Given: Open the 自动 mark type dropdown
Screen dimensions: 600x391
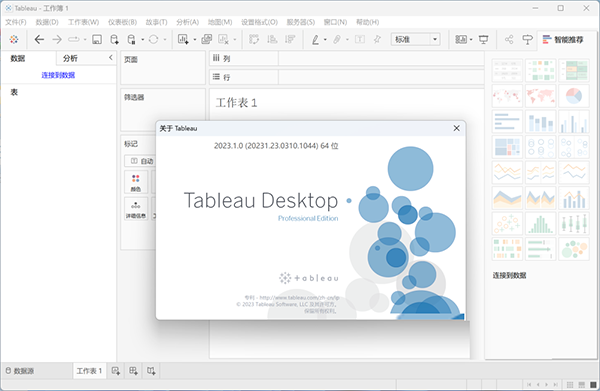Looking at the screenshot, I should [140, 161].
